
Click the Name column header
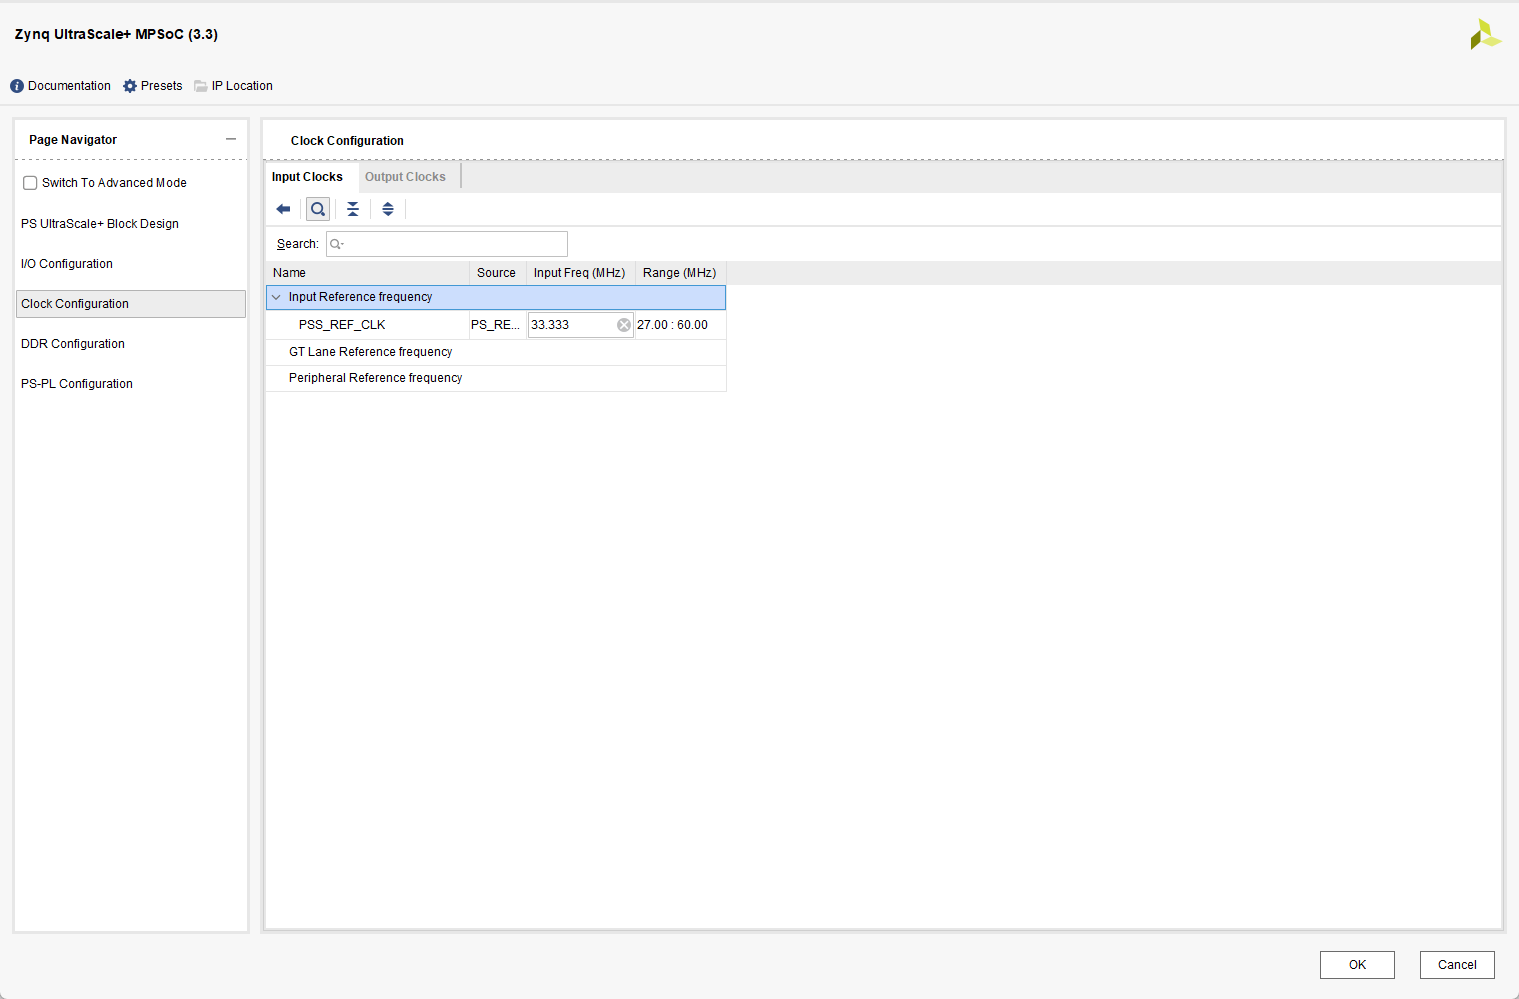368,273
